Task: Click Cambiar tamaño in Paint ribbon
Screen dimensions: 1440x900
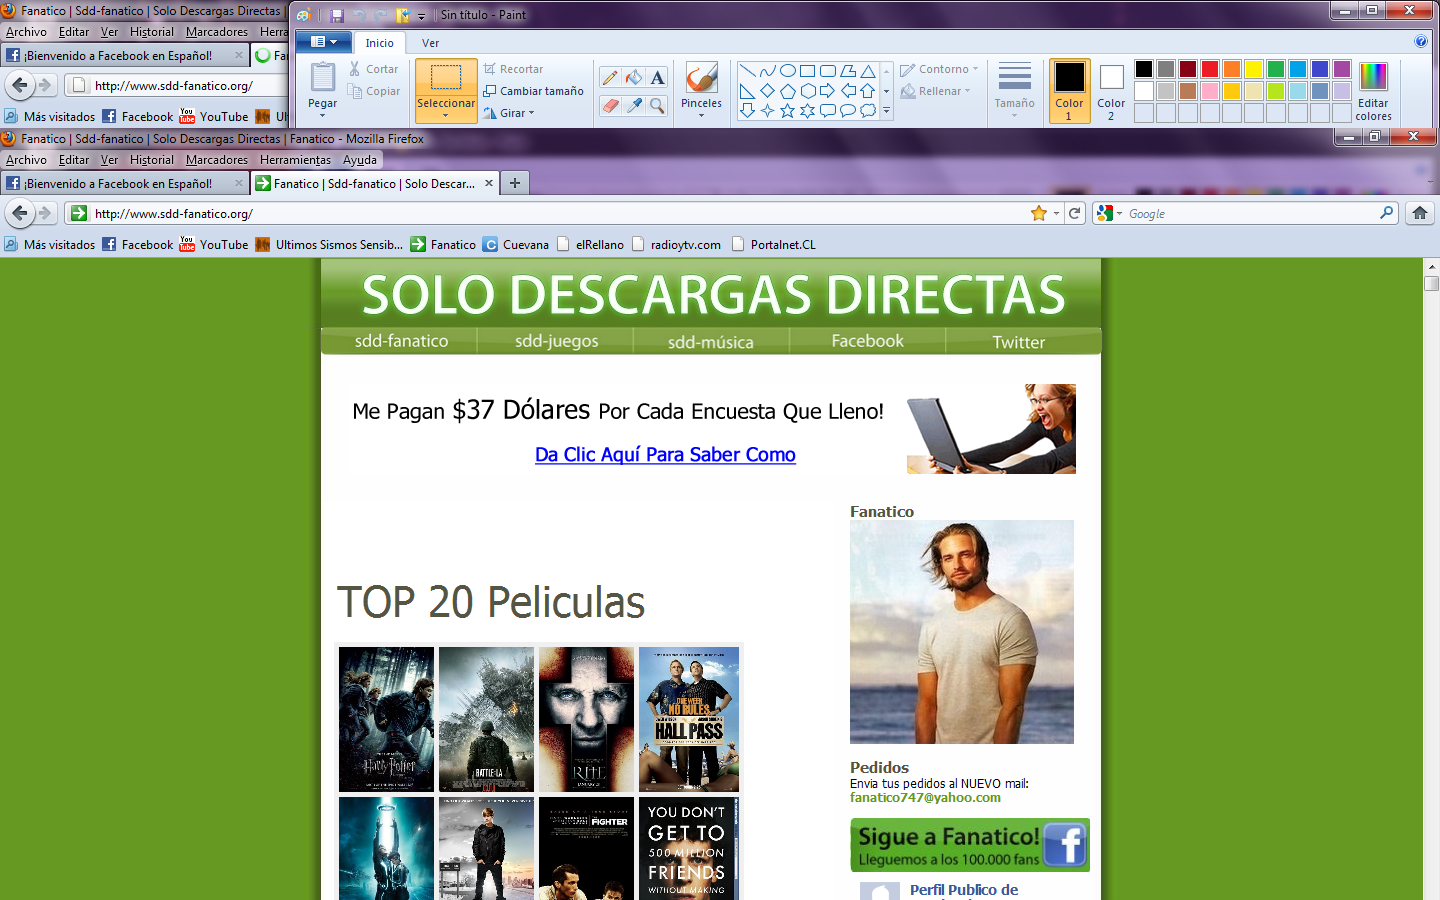Action: coord(533,91)
